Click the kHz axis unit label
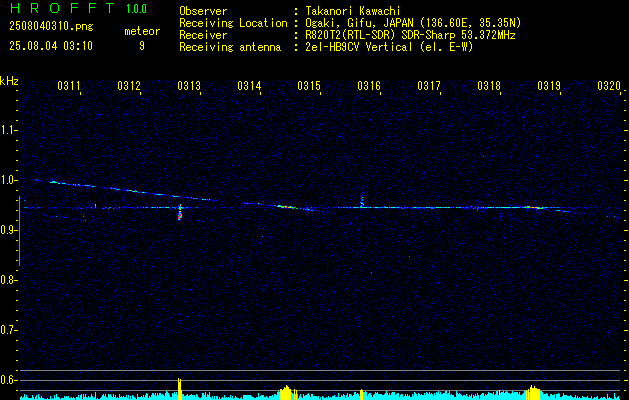This screenshot has width=629, height=400. [9, 81]
